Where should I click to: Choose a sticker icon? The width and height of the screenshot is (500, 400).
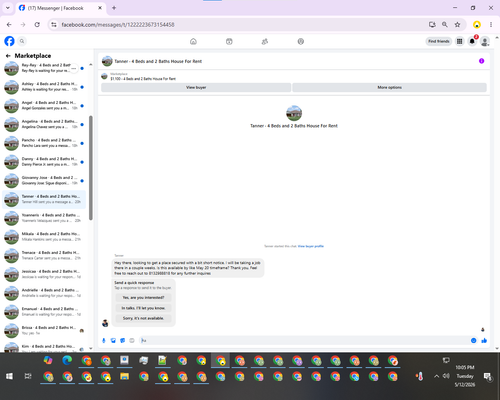point(123,340)
